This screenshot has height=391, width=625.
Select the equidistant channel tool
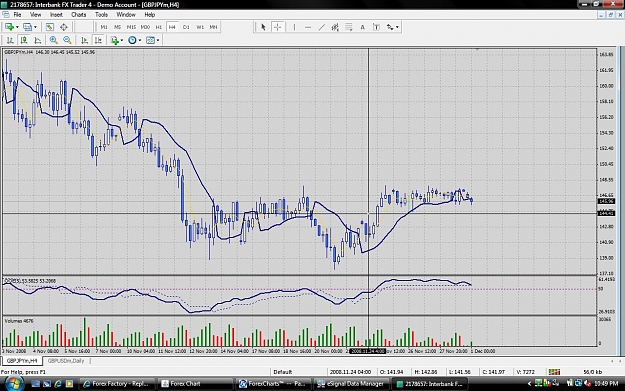pos(335,27)
